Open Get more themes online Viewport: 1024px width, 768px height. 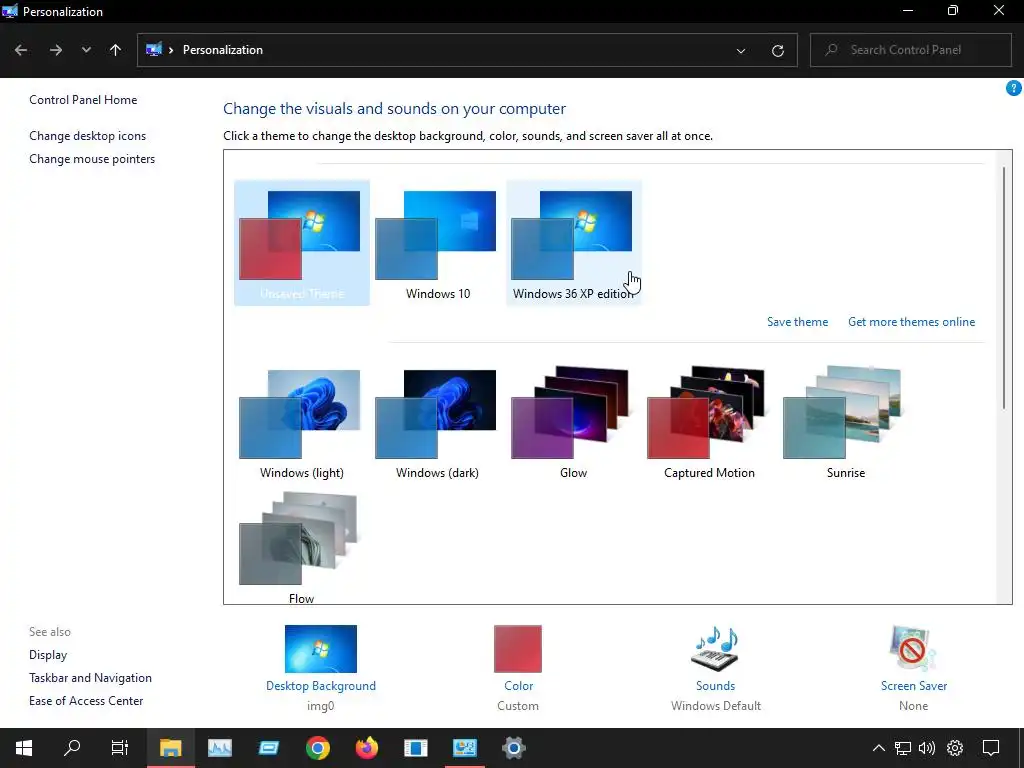point(911,322)
